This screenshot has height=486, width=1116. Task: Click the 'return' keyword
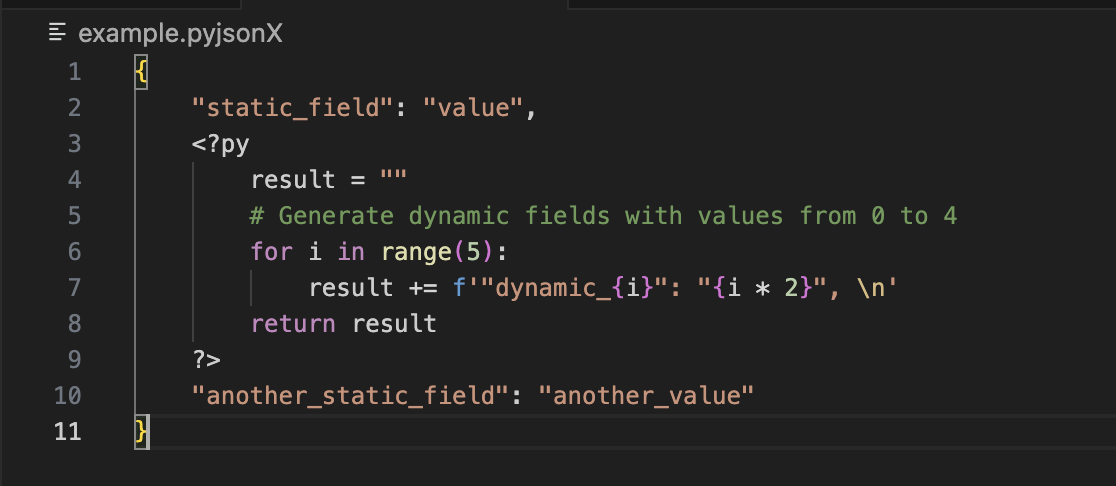(x=294, y=324)
